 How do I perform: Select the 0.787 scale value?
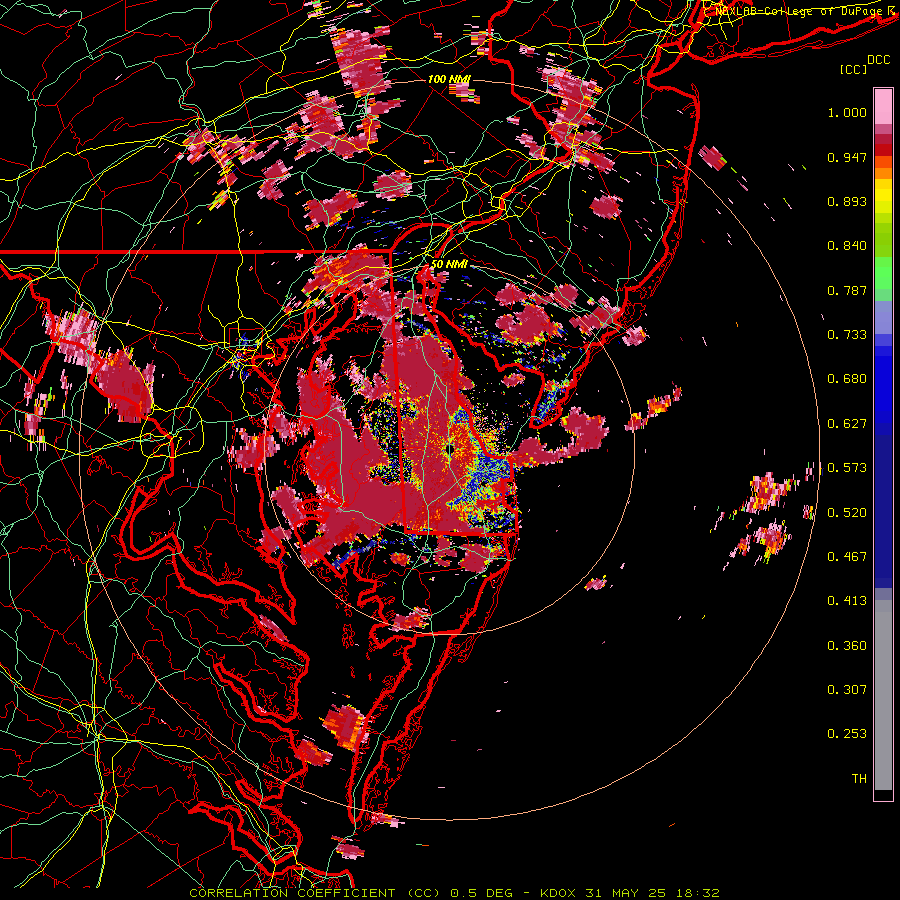(847, 290)
